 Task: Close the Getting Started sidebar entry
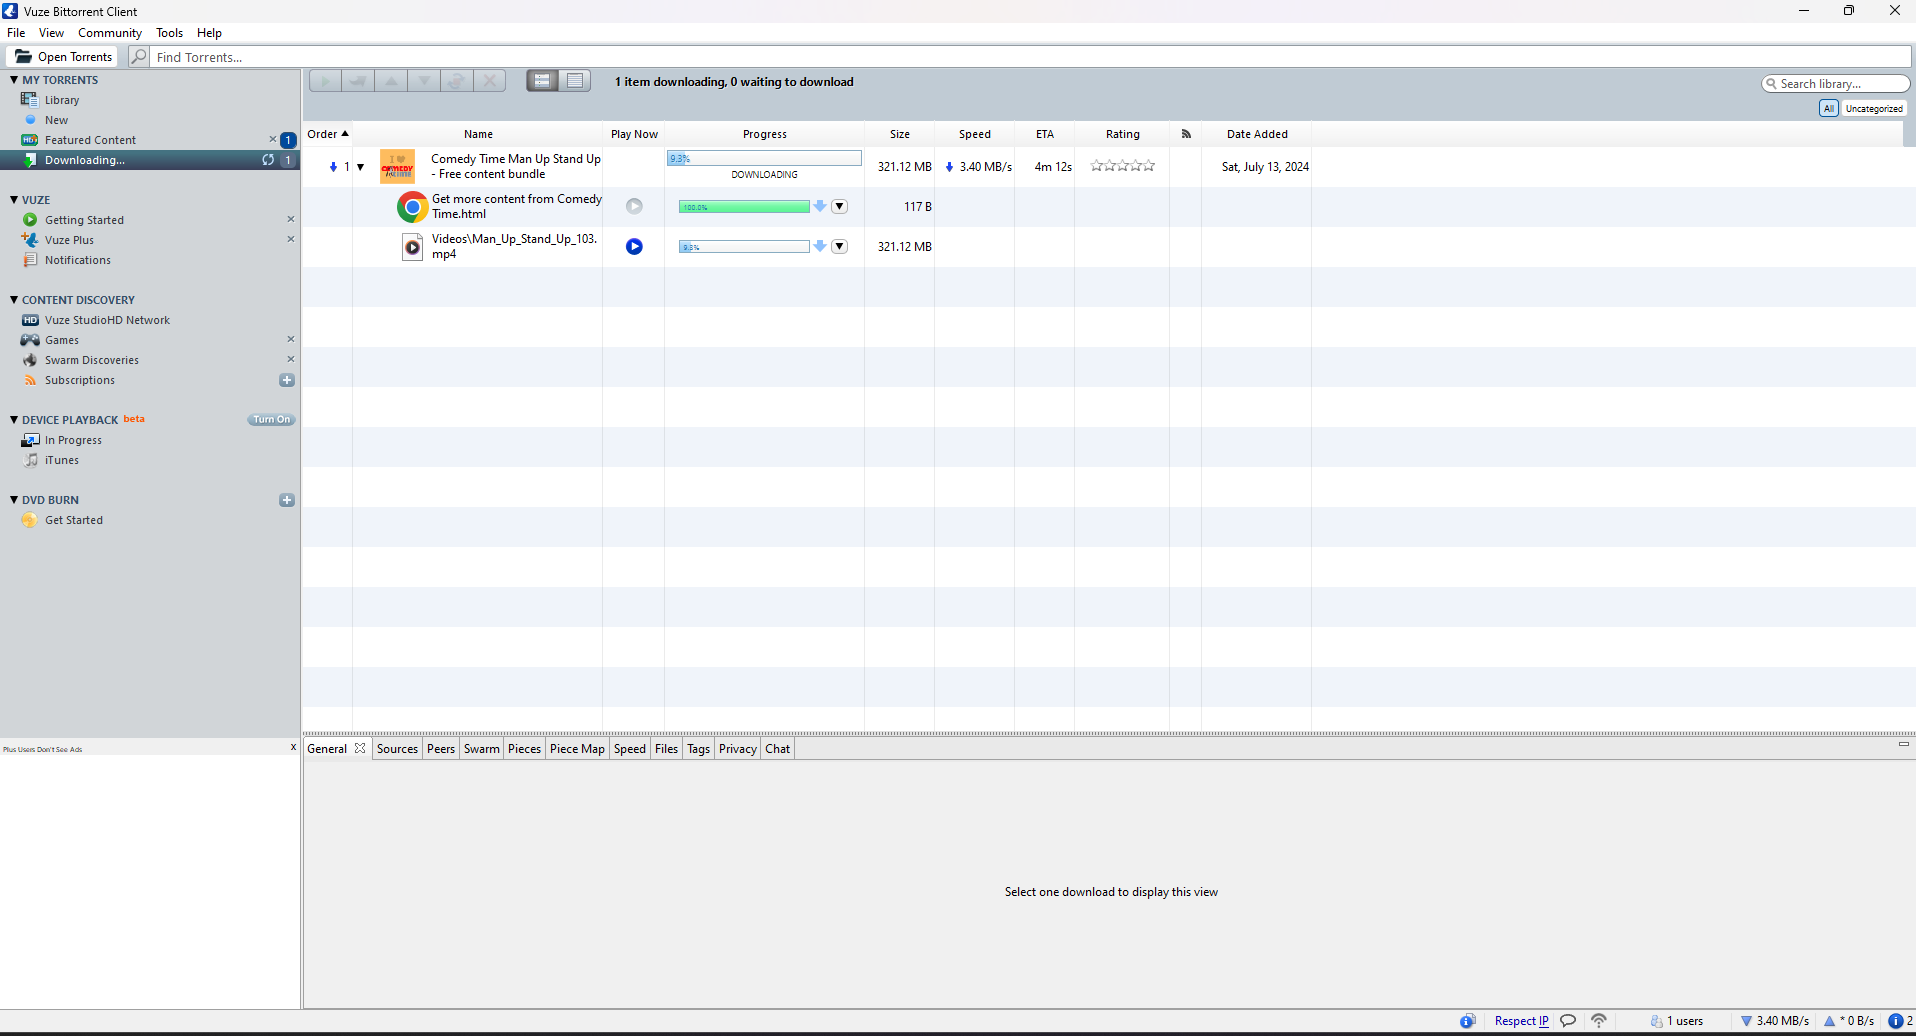[291, 219]
